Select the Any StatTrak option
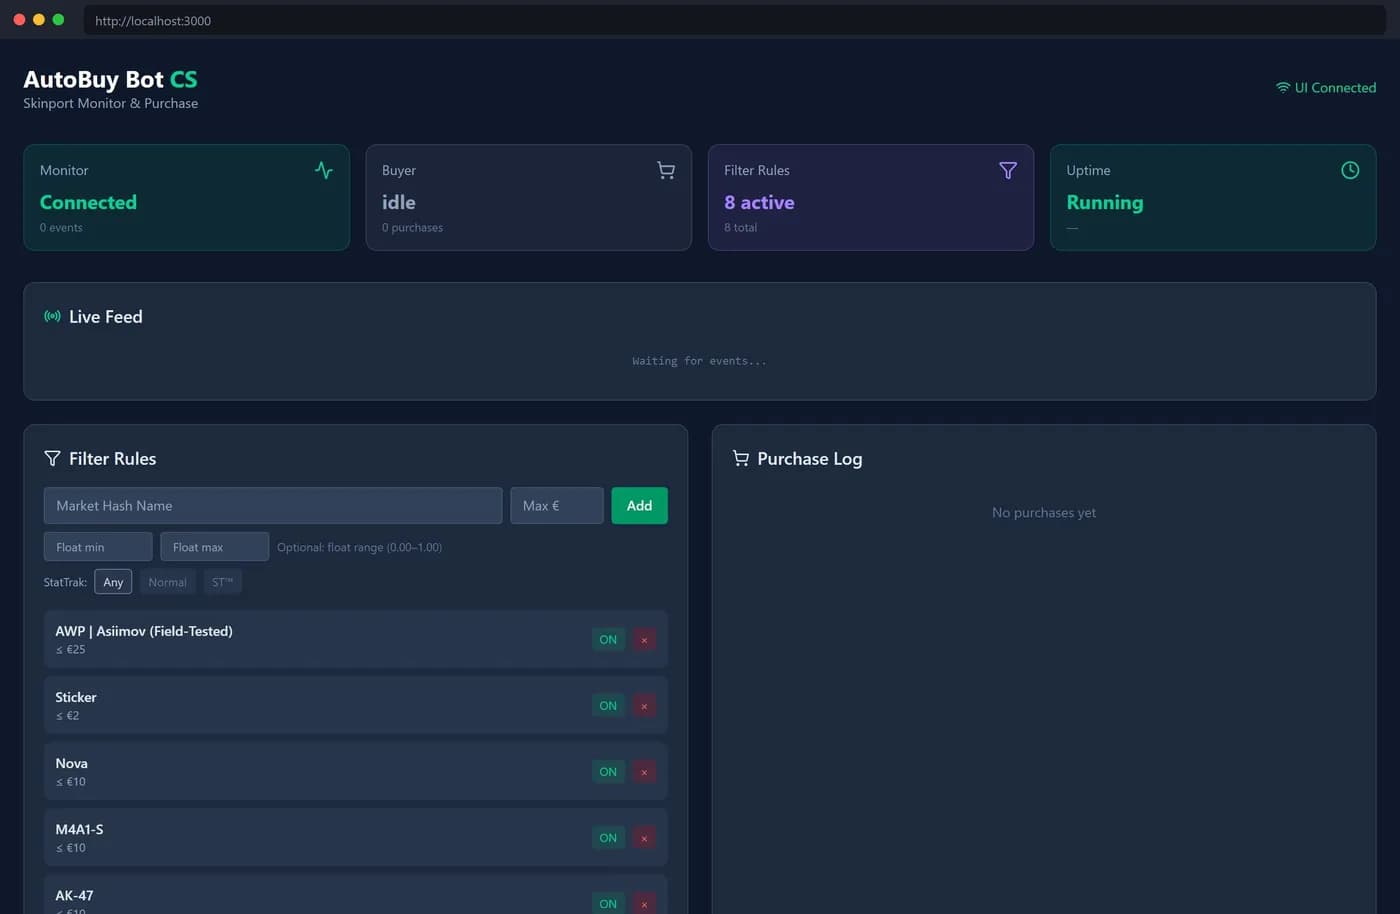1400x914 pixels. pos(113,582)
